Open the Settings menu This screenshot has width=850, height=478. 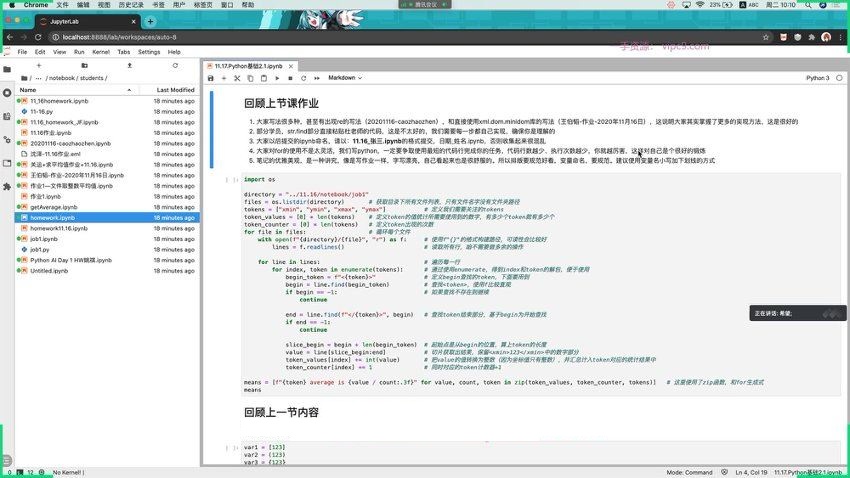pos(149,51)
